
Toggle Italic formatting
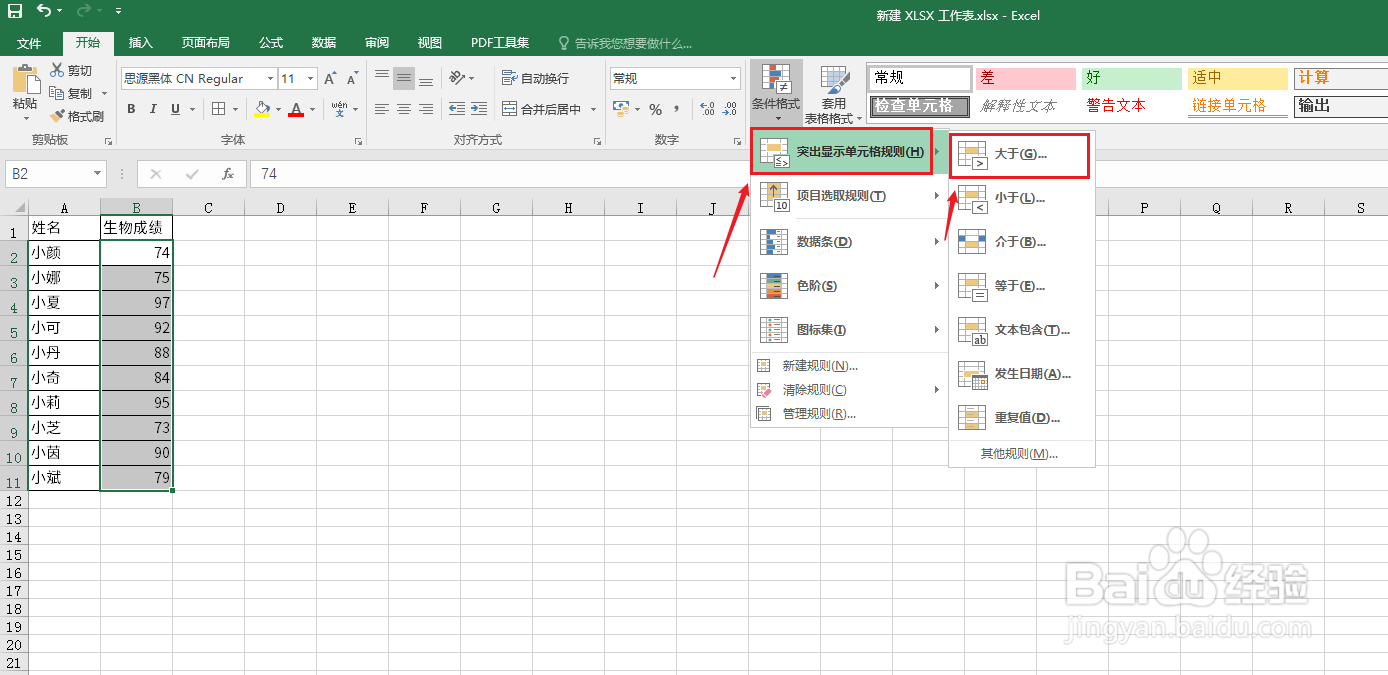click(x=154, y=109)
